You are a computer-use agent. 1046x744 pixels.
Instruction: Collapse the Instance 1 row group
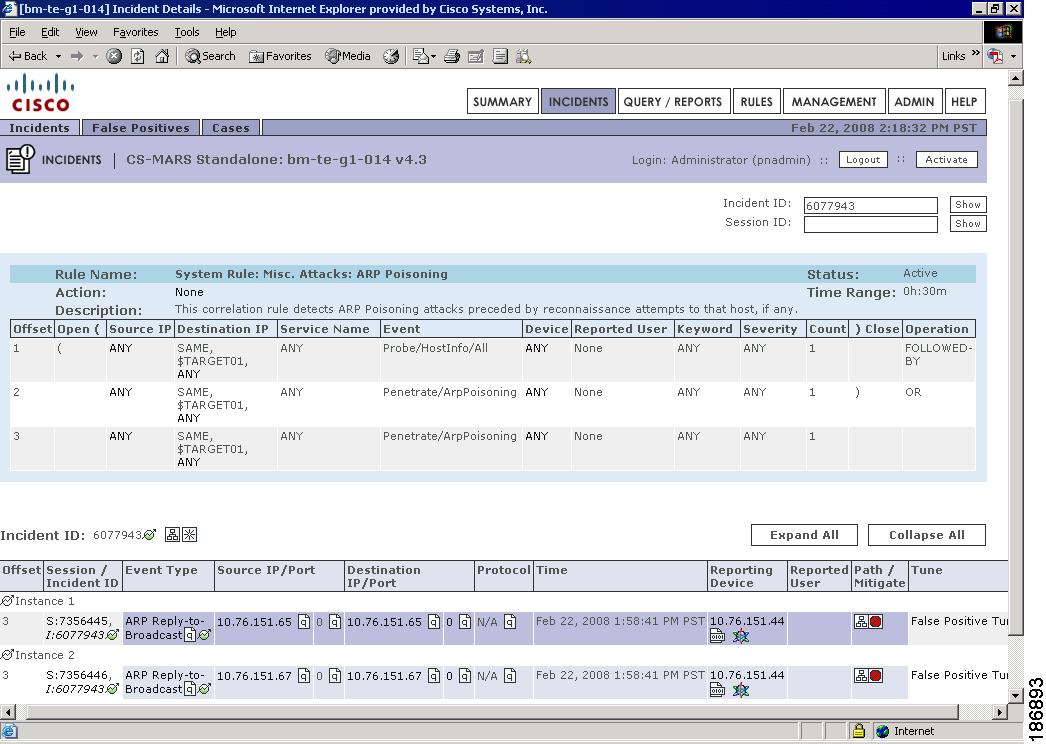tap(7, 601)
